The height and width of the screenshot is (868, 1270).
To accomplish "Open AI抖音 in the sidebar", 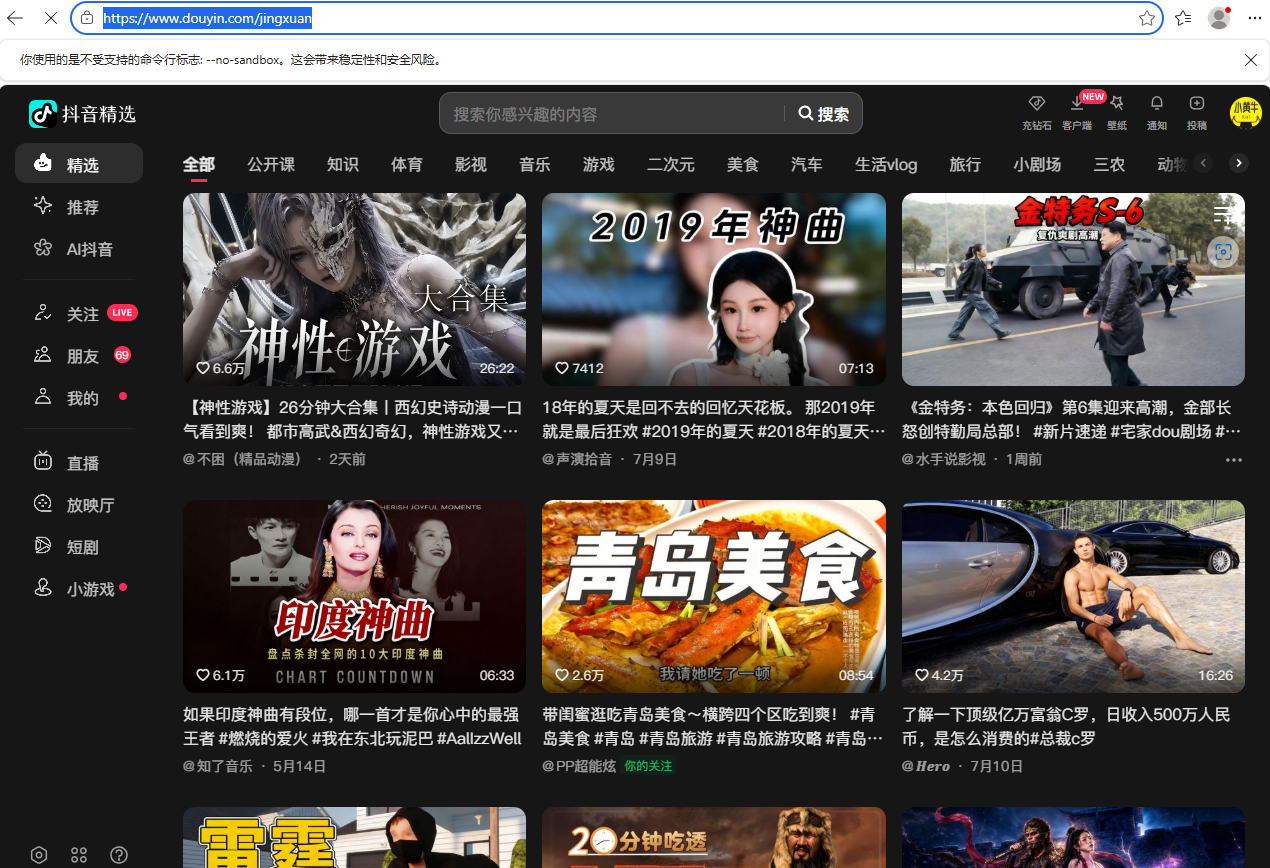I will 79,249.
